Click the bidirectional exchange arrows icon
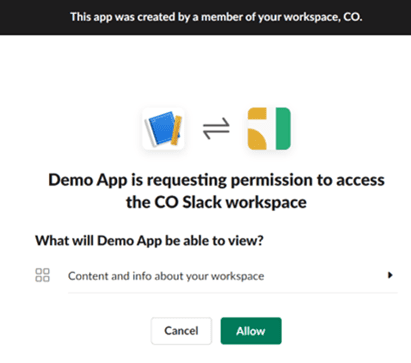The height and width of the screenshot is (363, 411). [216, 129]
